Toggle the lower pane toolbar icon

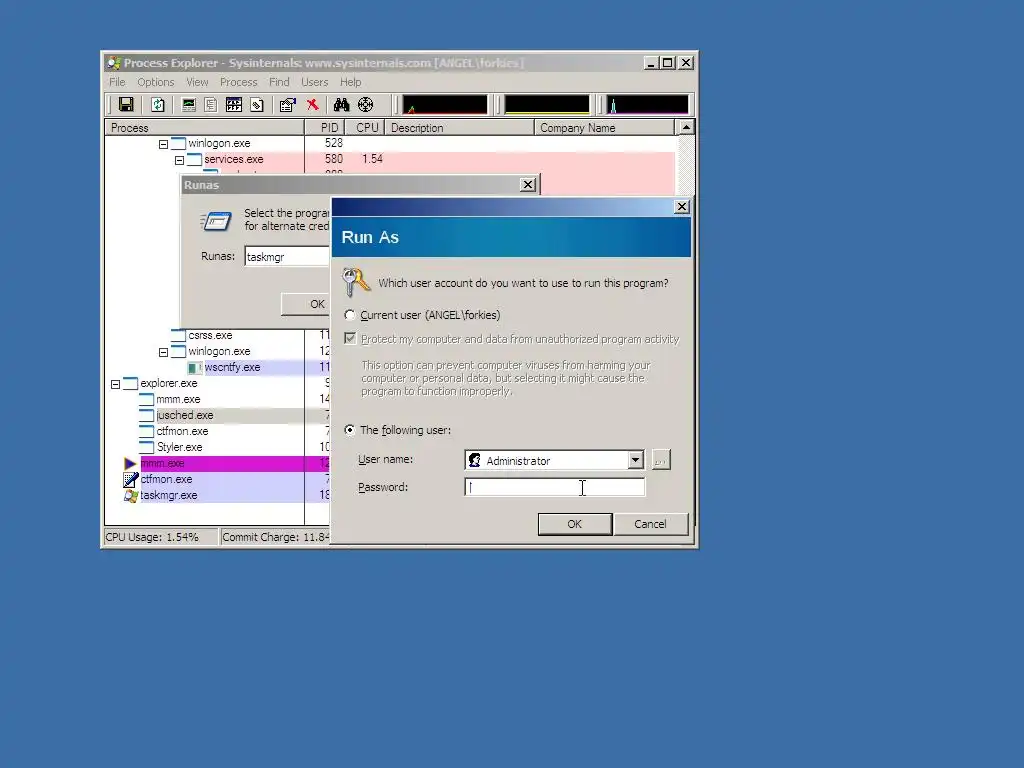point(234,104)
